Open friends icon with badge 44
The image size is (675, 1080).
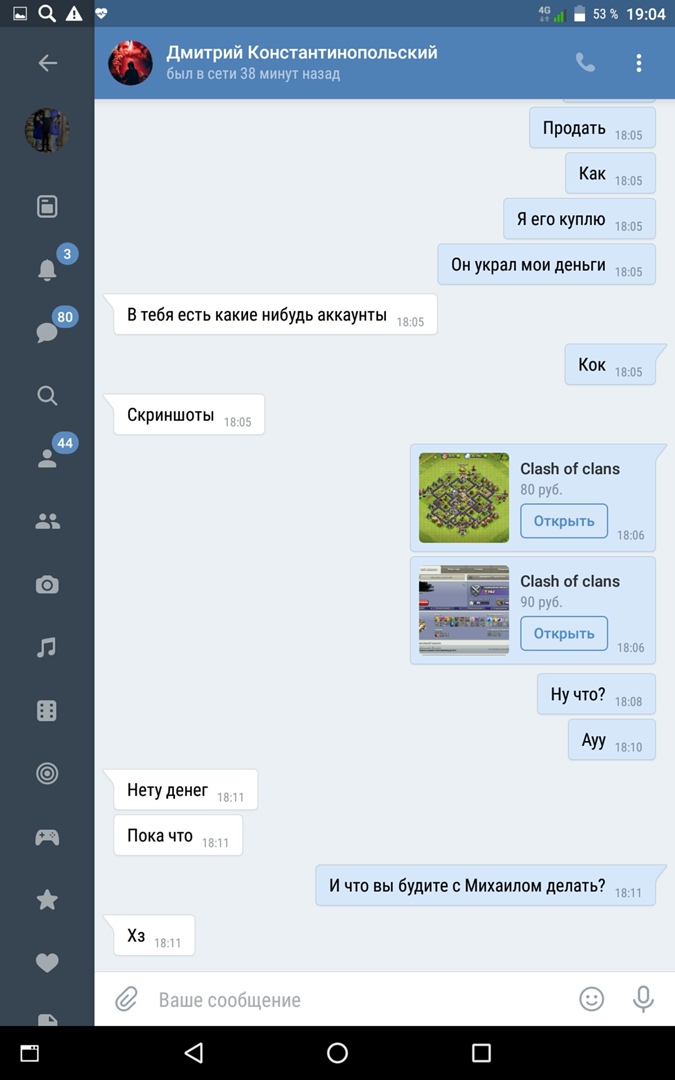pos(47,459)
